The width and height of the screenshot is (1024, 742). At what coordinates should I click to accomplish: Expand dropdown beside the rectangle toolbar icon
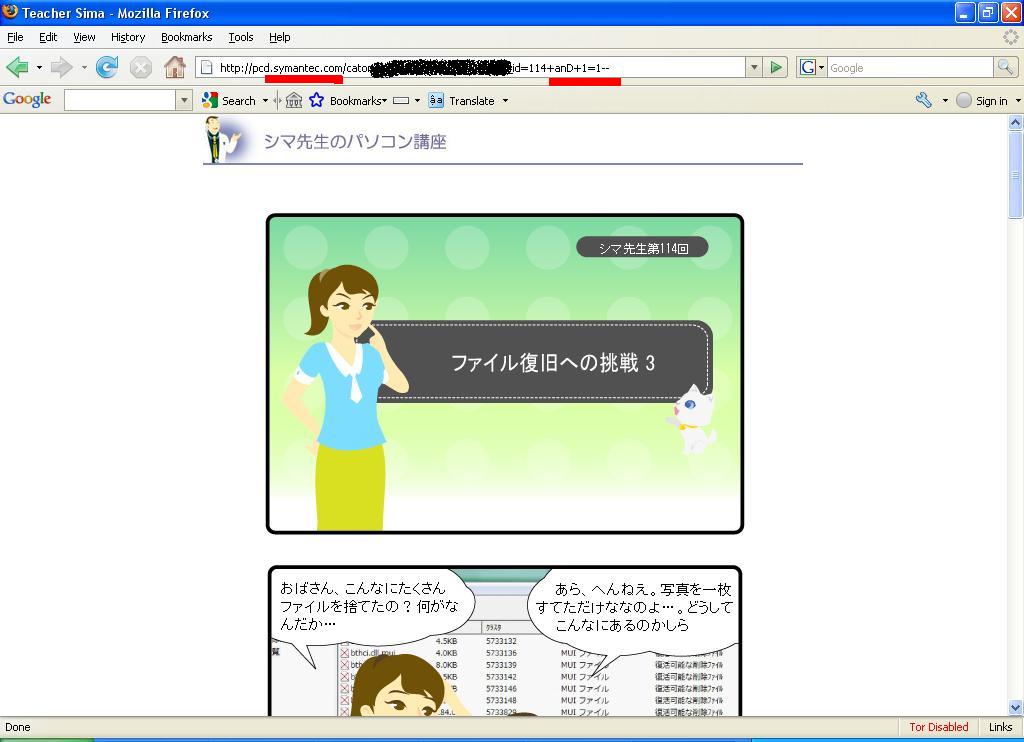click(417, 101)
